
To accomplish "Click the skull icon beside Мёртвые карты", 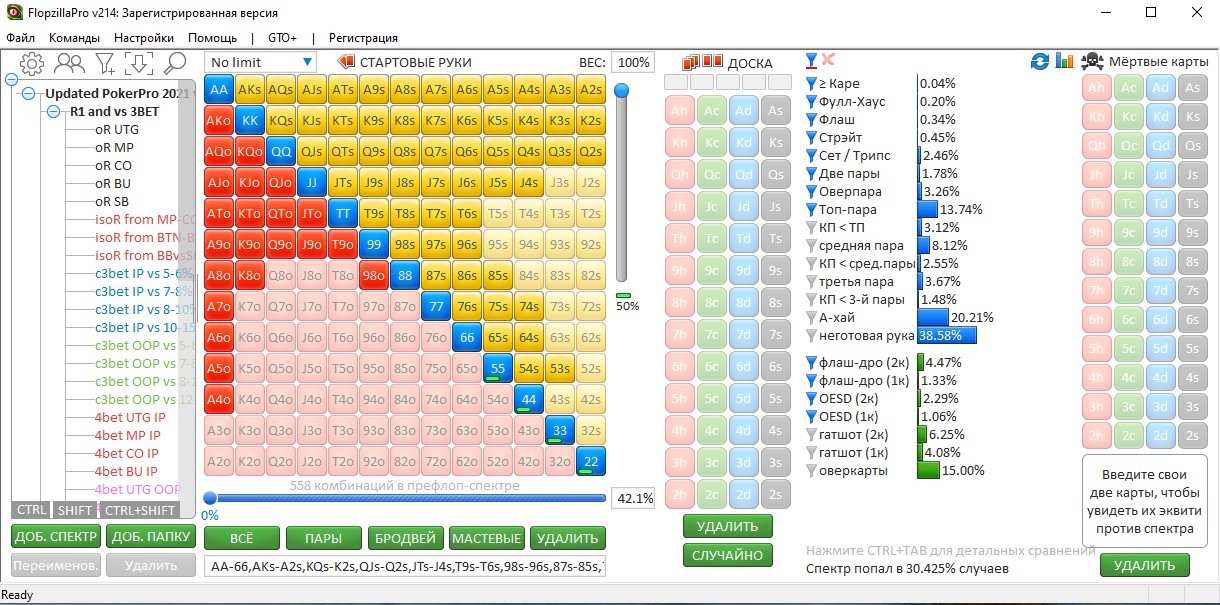I will point(1092,61).
